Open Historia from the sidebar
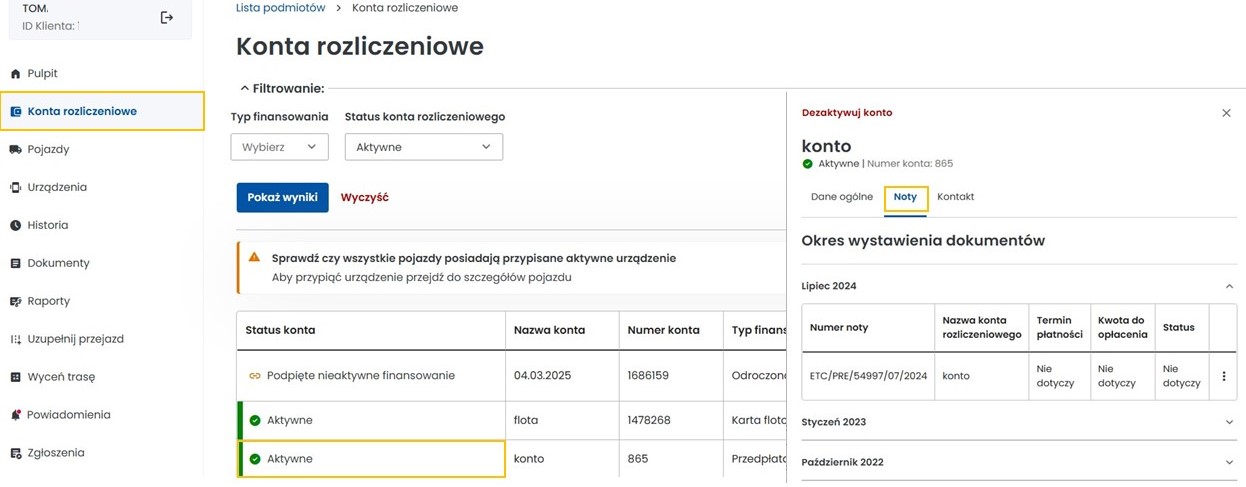The width and height of the screenshot is (1246, 487). point(48,225)
